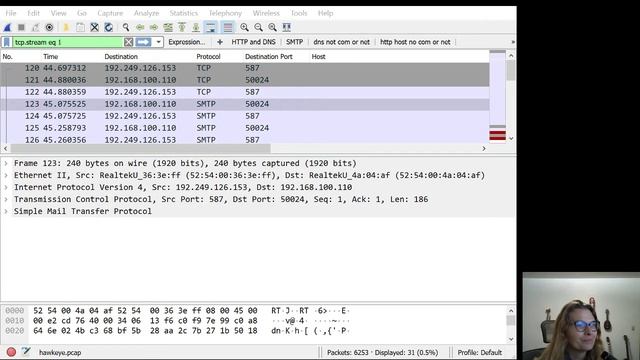Viewport: 640px width, 360px height.
Task: Open the View menu
Action: click(58, 13)
